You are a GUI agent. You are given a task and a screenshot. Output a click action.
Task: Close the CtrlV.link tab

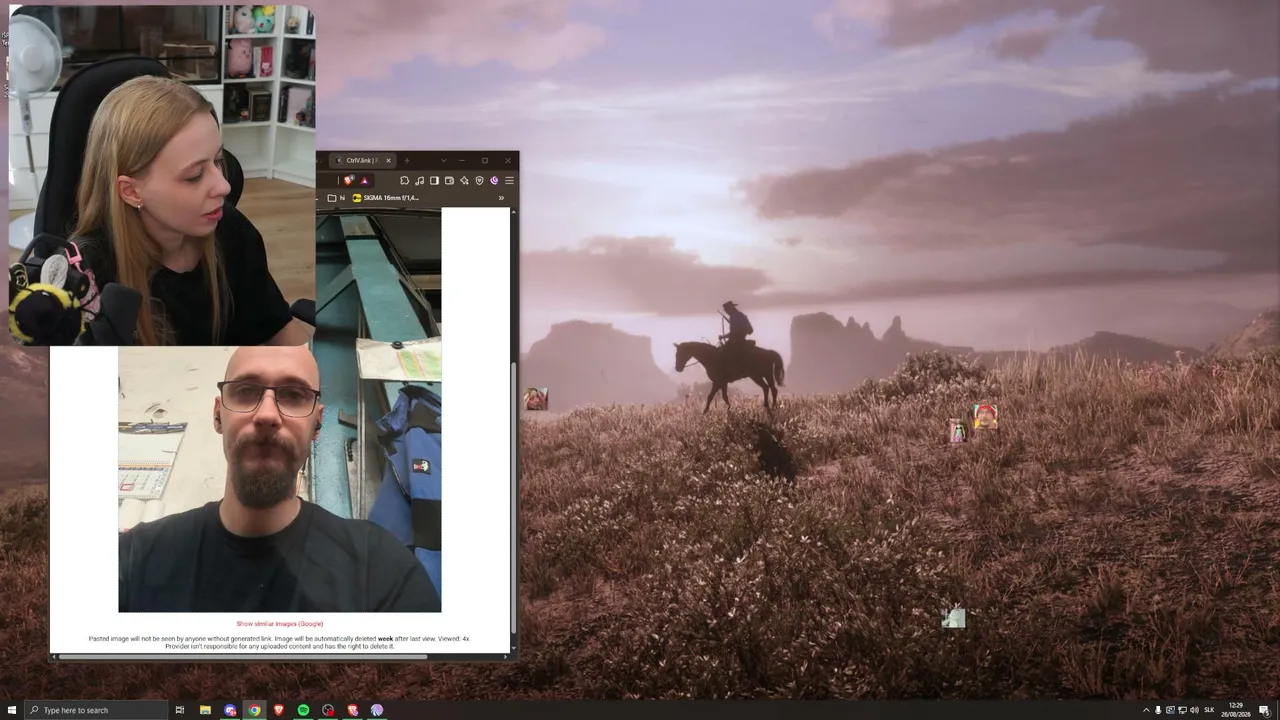click(388, 160)
